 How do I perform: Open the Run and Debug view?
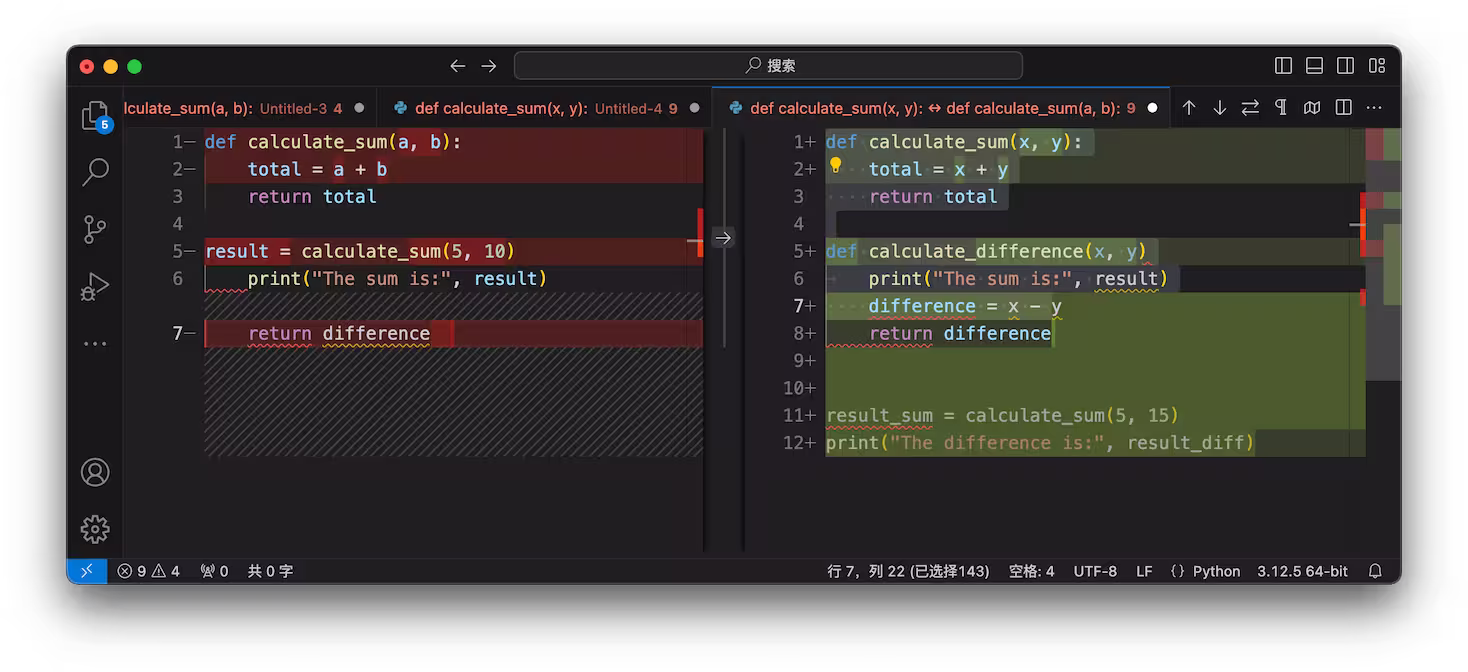point(95,287)
